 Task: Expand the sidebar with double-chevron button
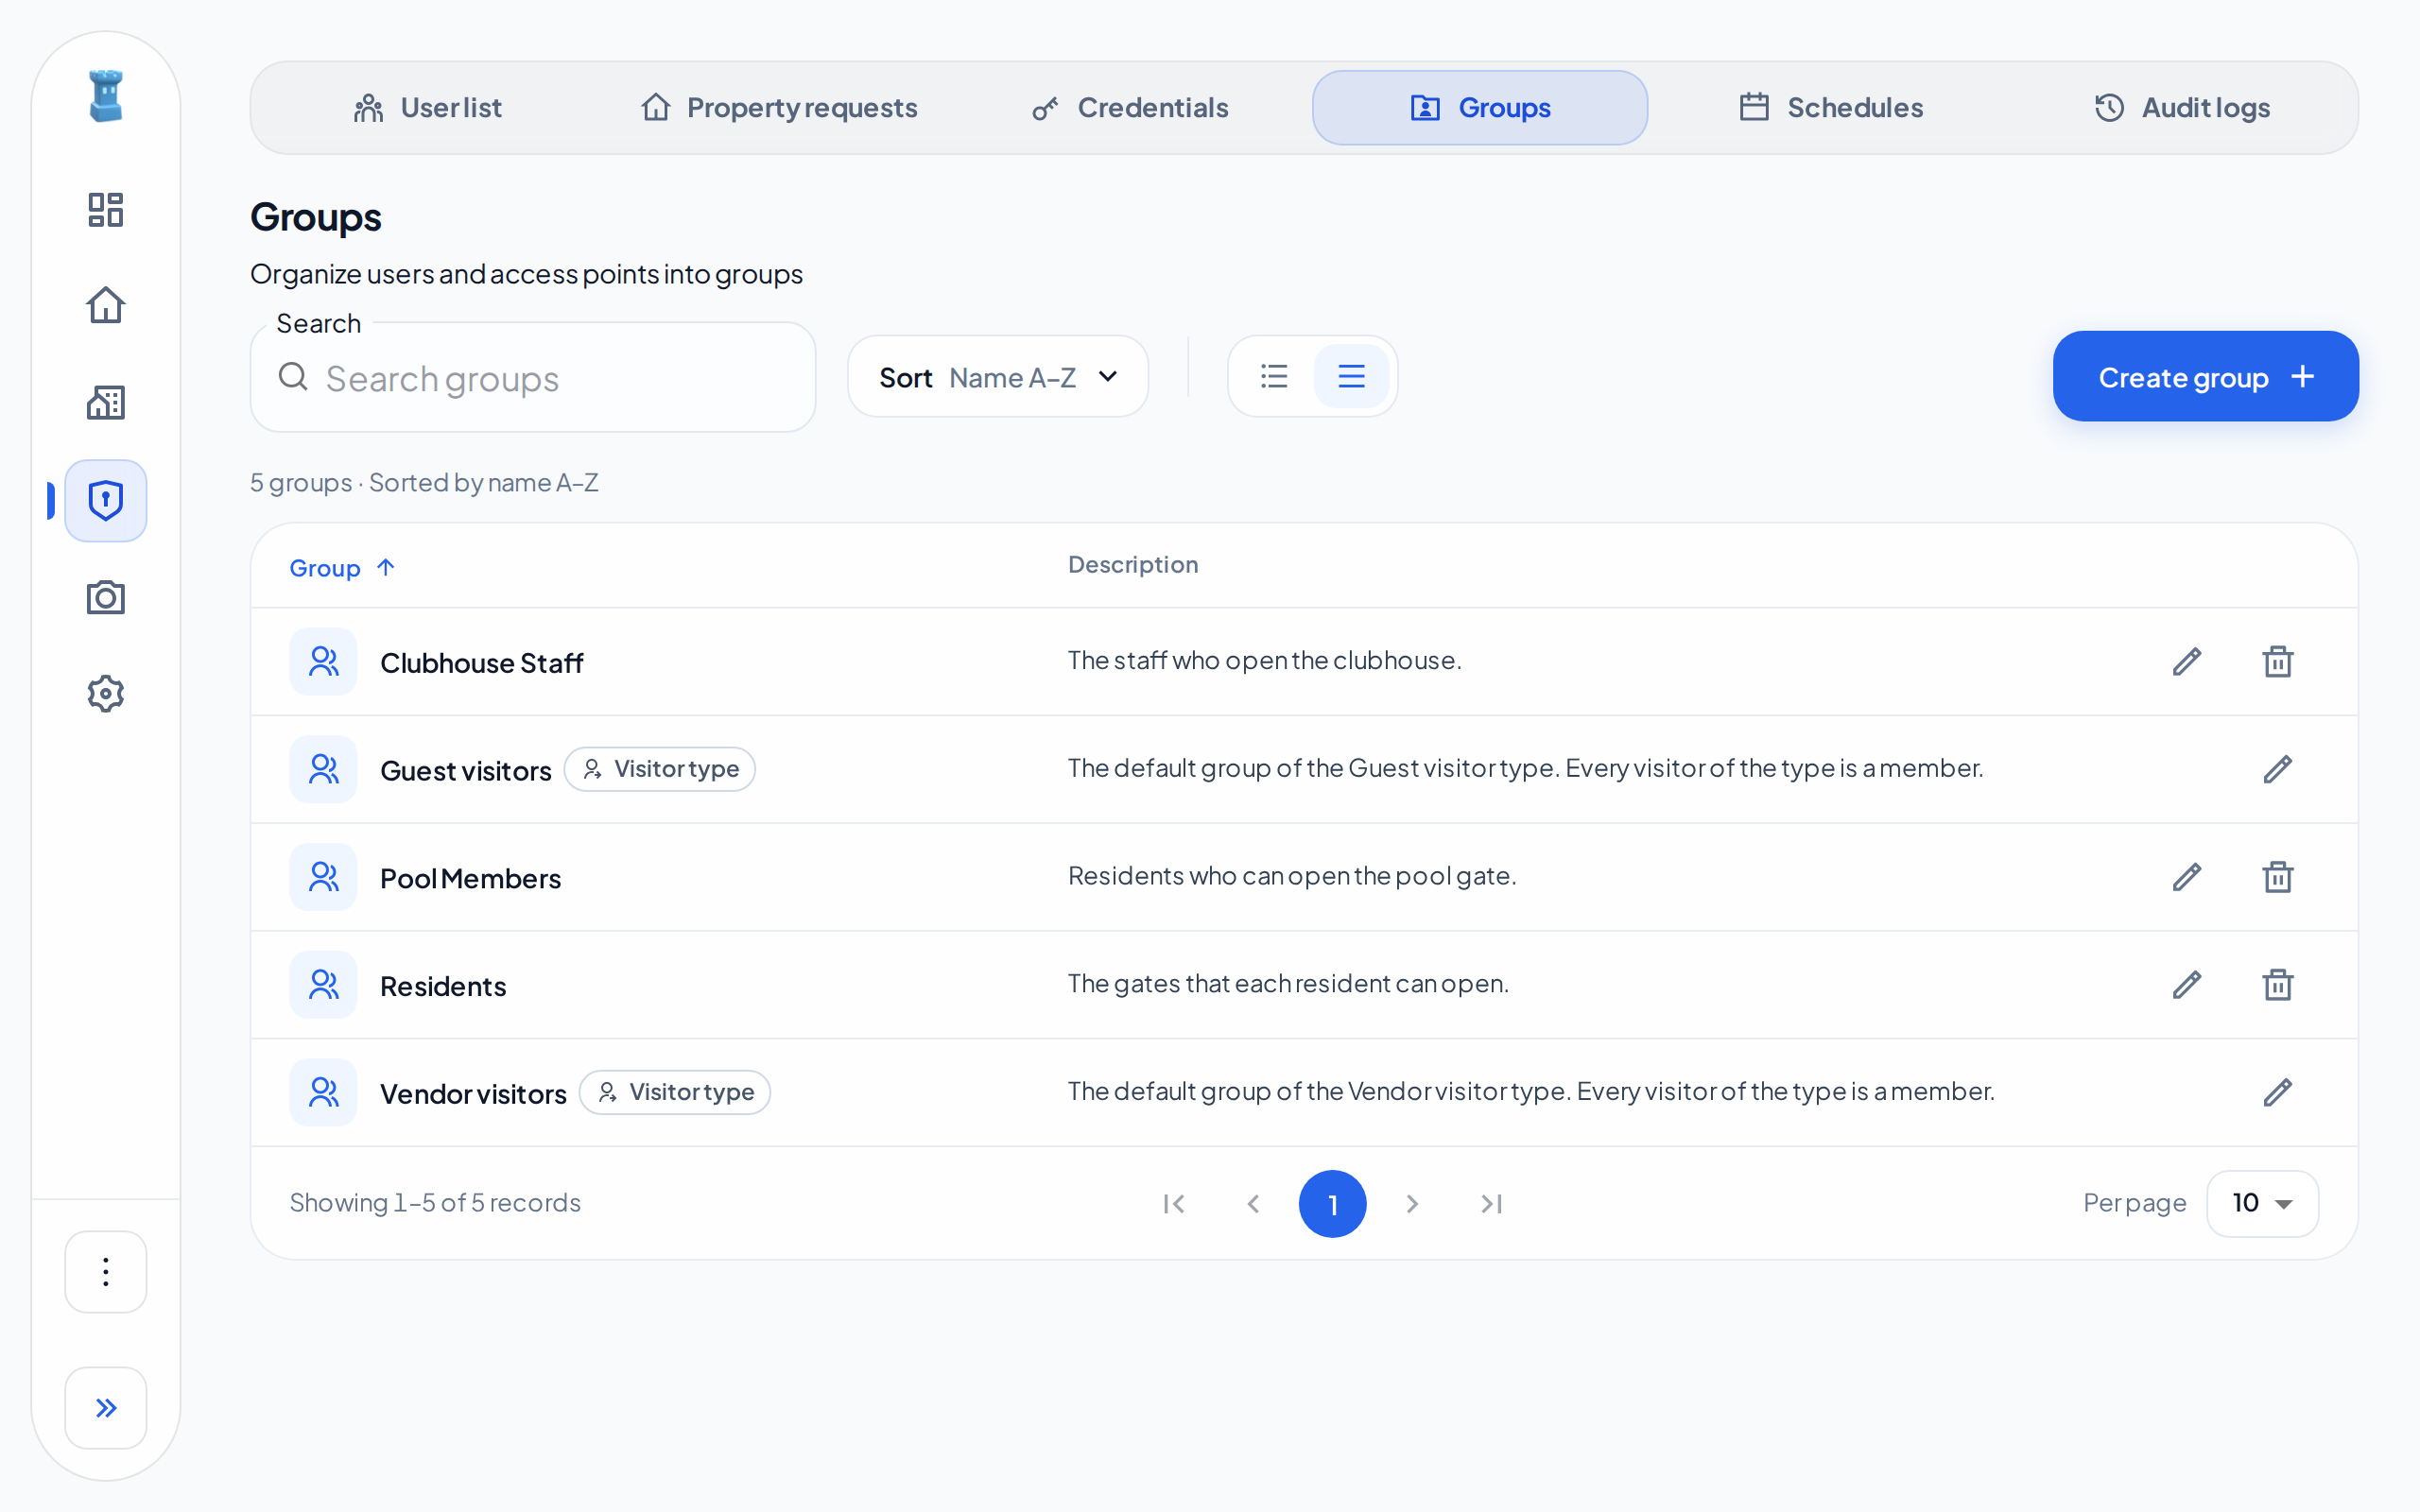click(x=105, y=1407)
